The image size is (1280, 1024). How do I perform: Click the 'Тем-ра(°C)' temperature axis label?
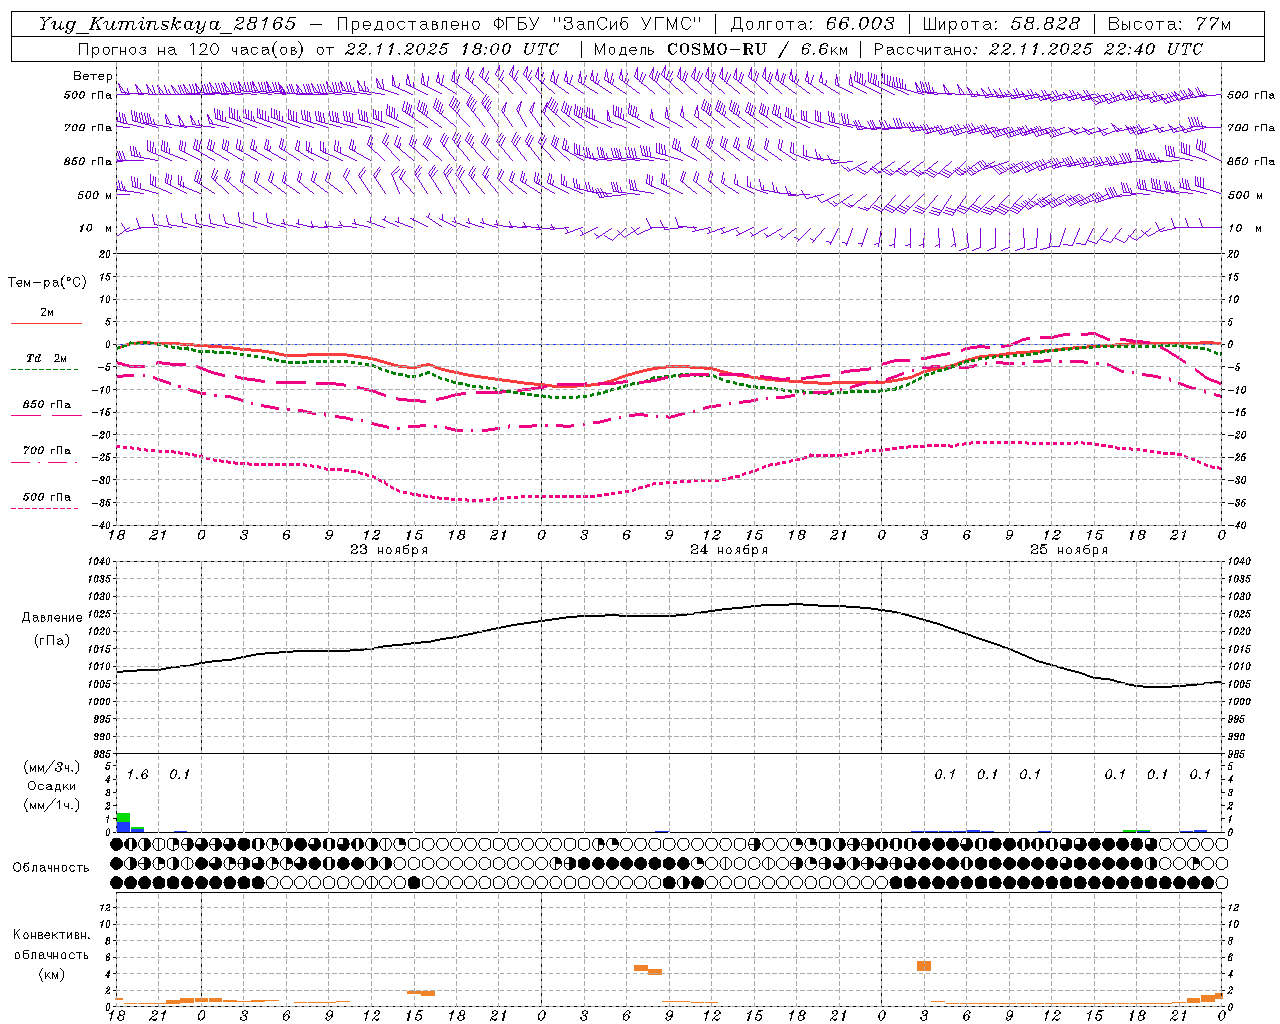[47, 283]
